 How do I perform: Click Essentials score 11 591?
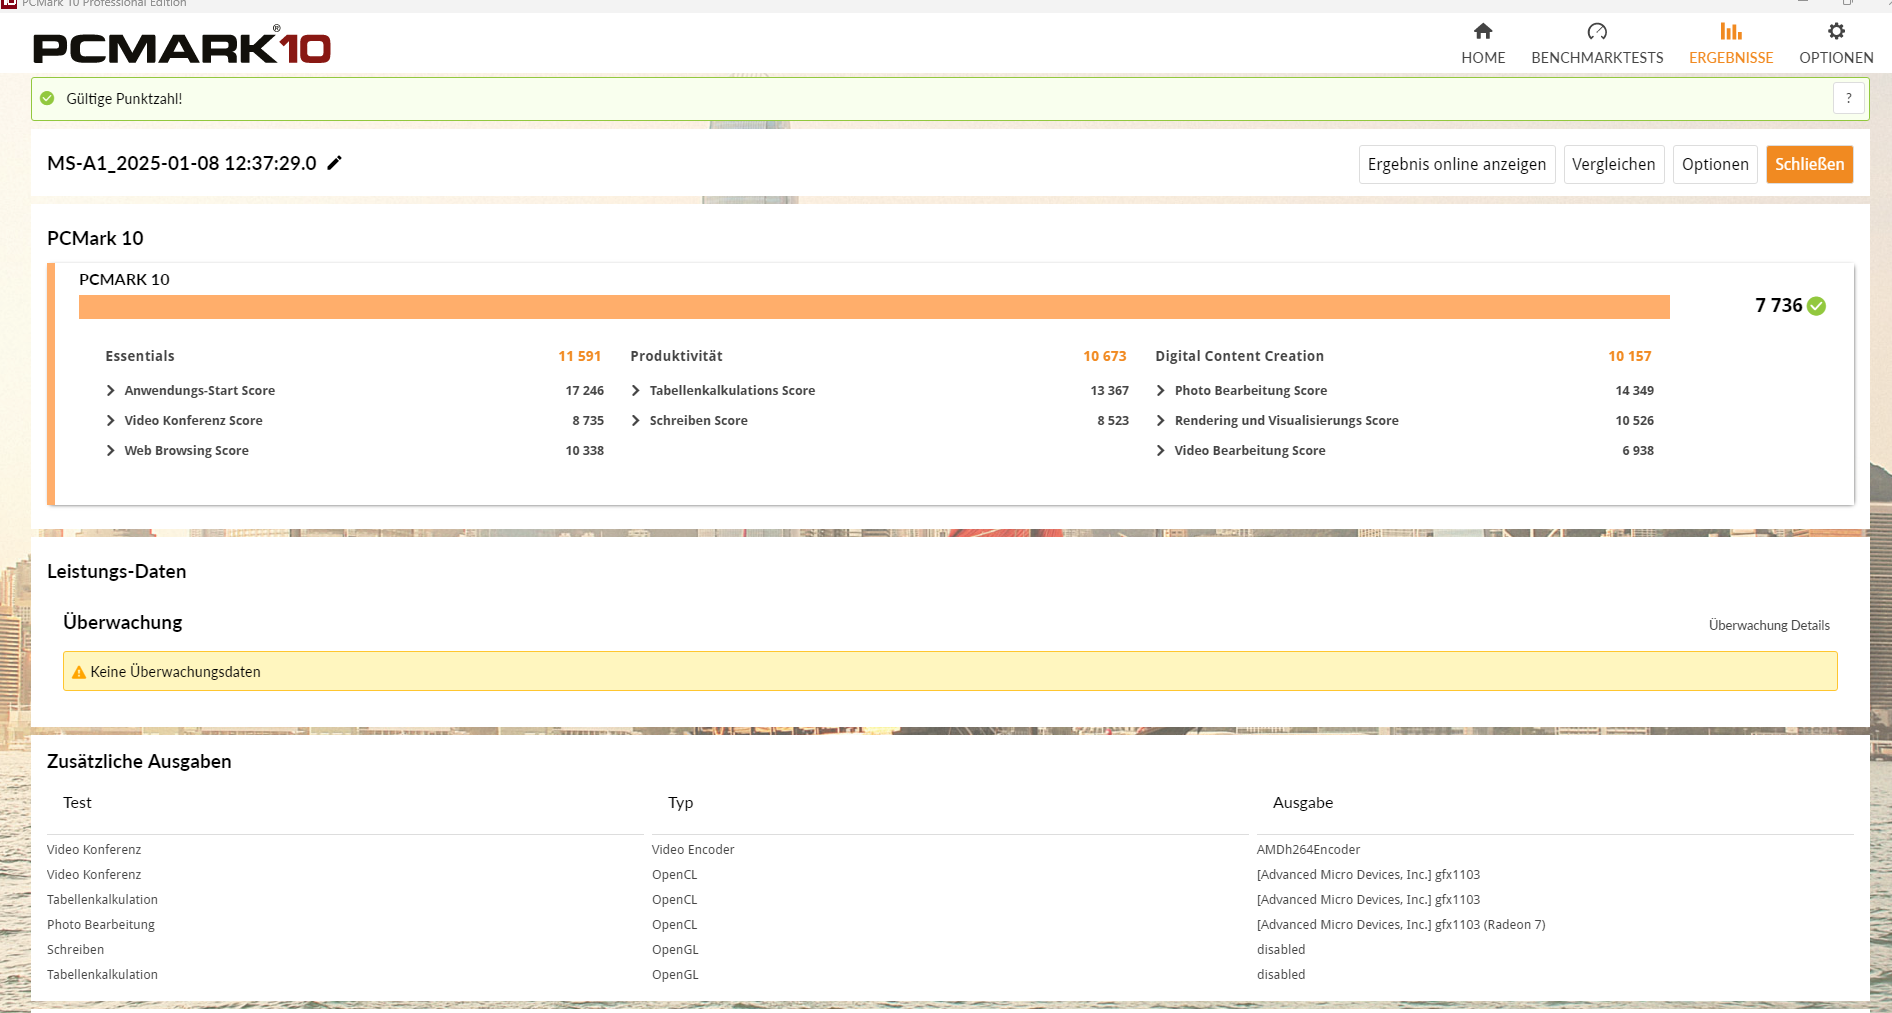[580, 356]
